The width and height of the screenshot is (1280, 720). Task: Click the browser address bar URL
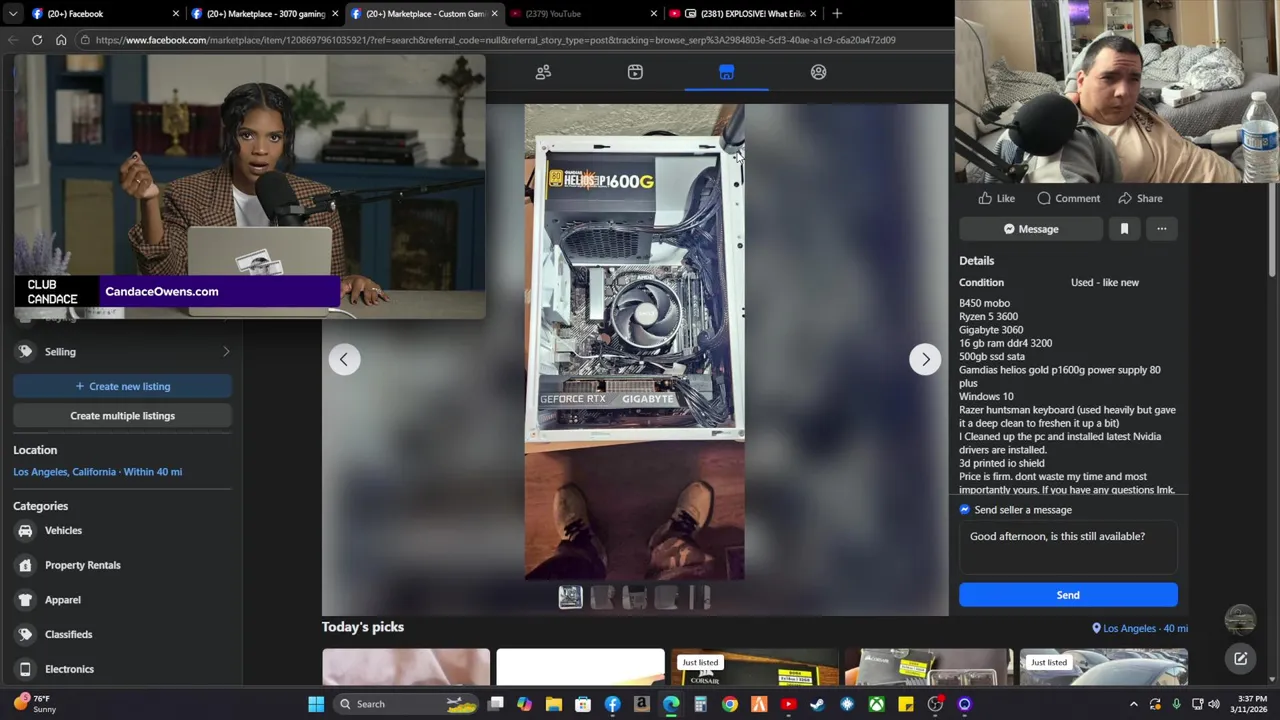point(495,40)
